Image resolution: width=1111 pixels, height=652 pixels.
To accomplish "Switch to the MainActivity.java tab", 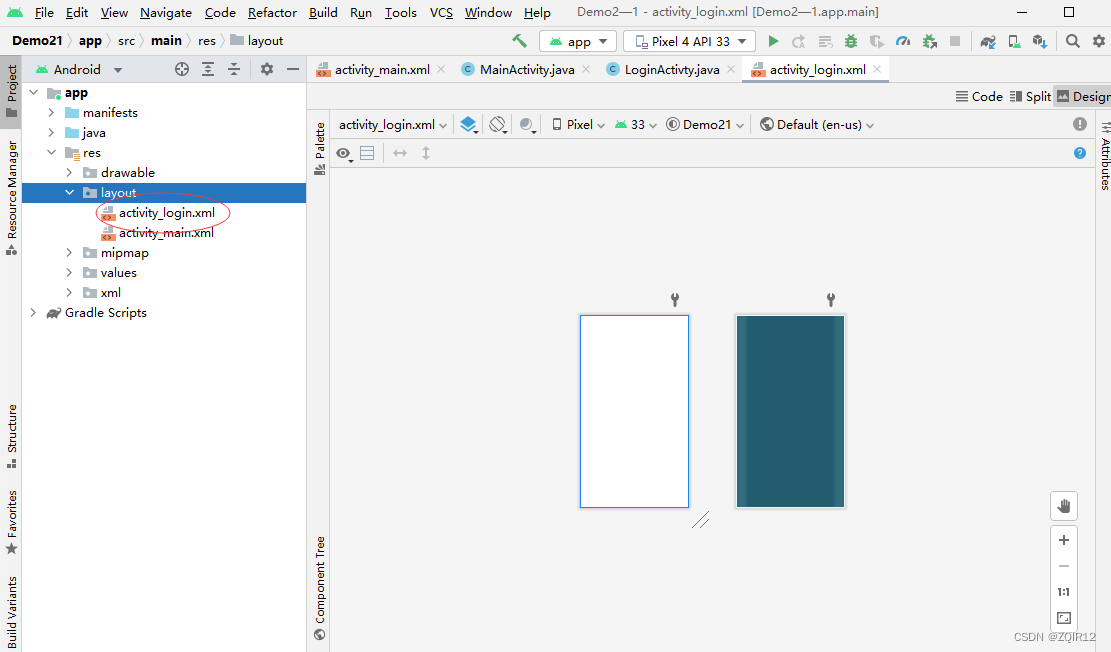I will (526, 69).
